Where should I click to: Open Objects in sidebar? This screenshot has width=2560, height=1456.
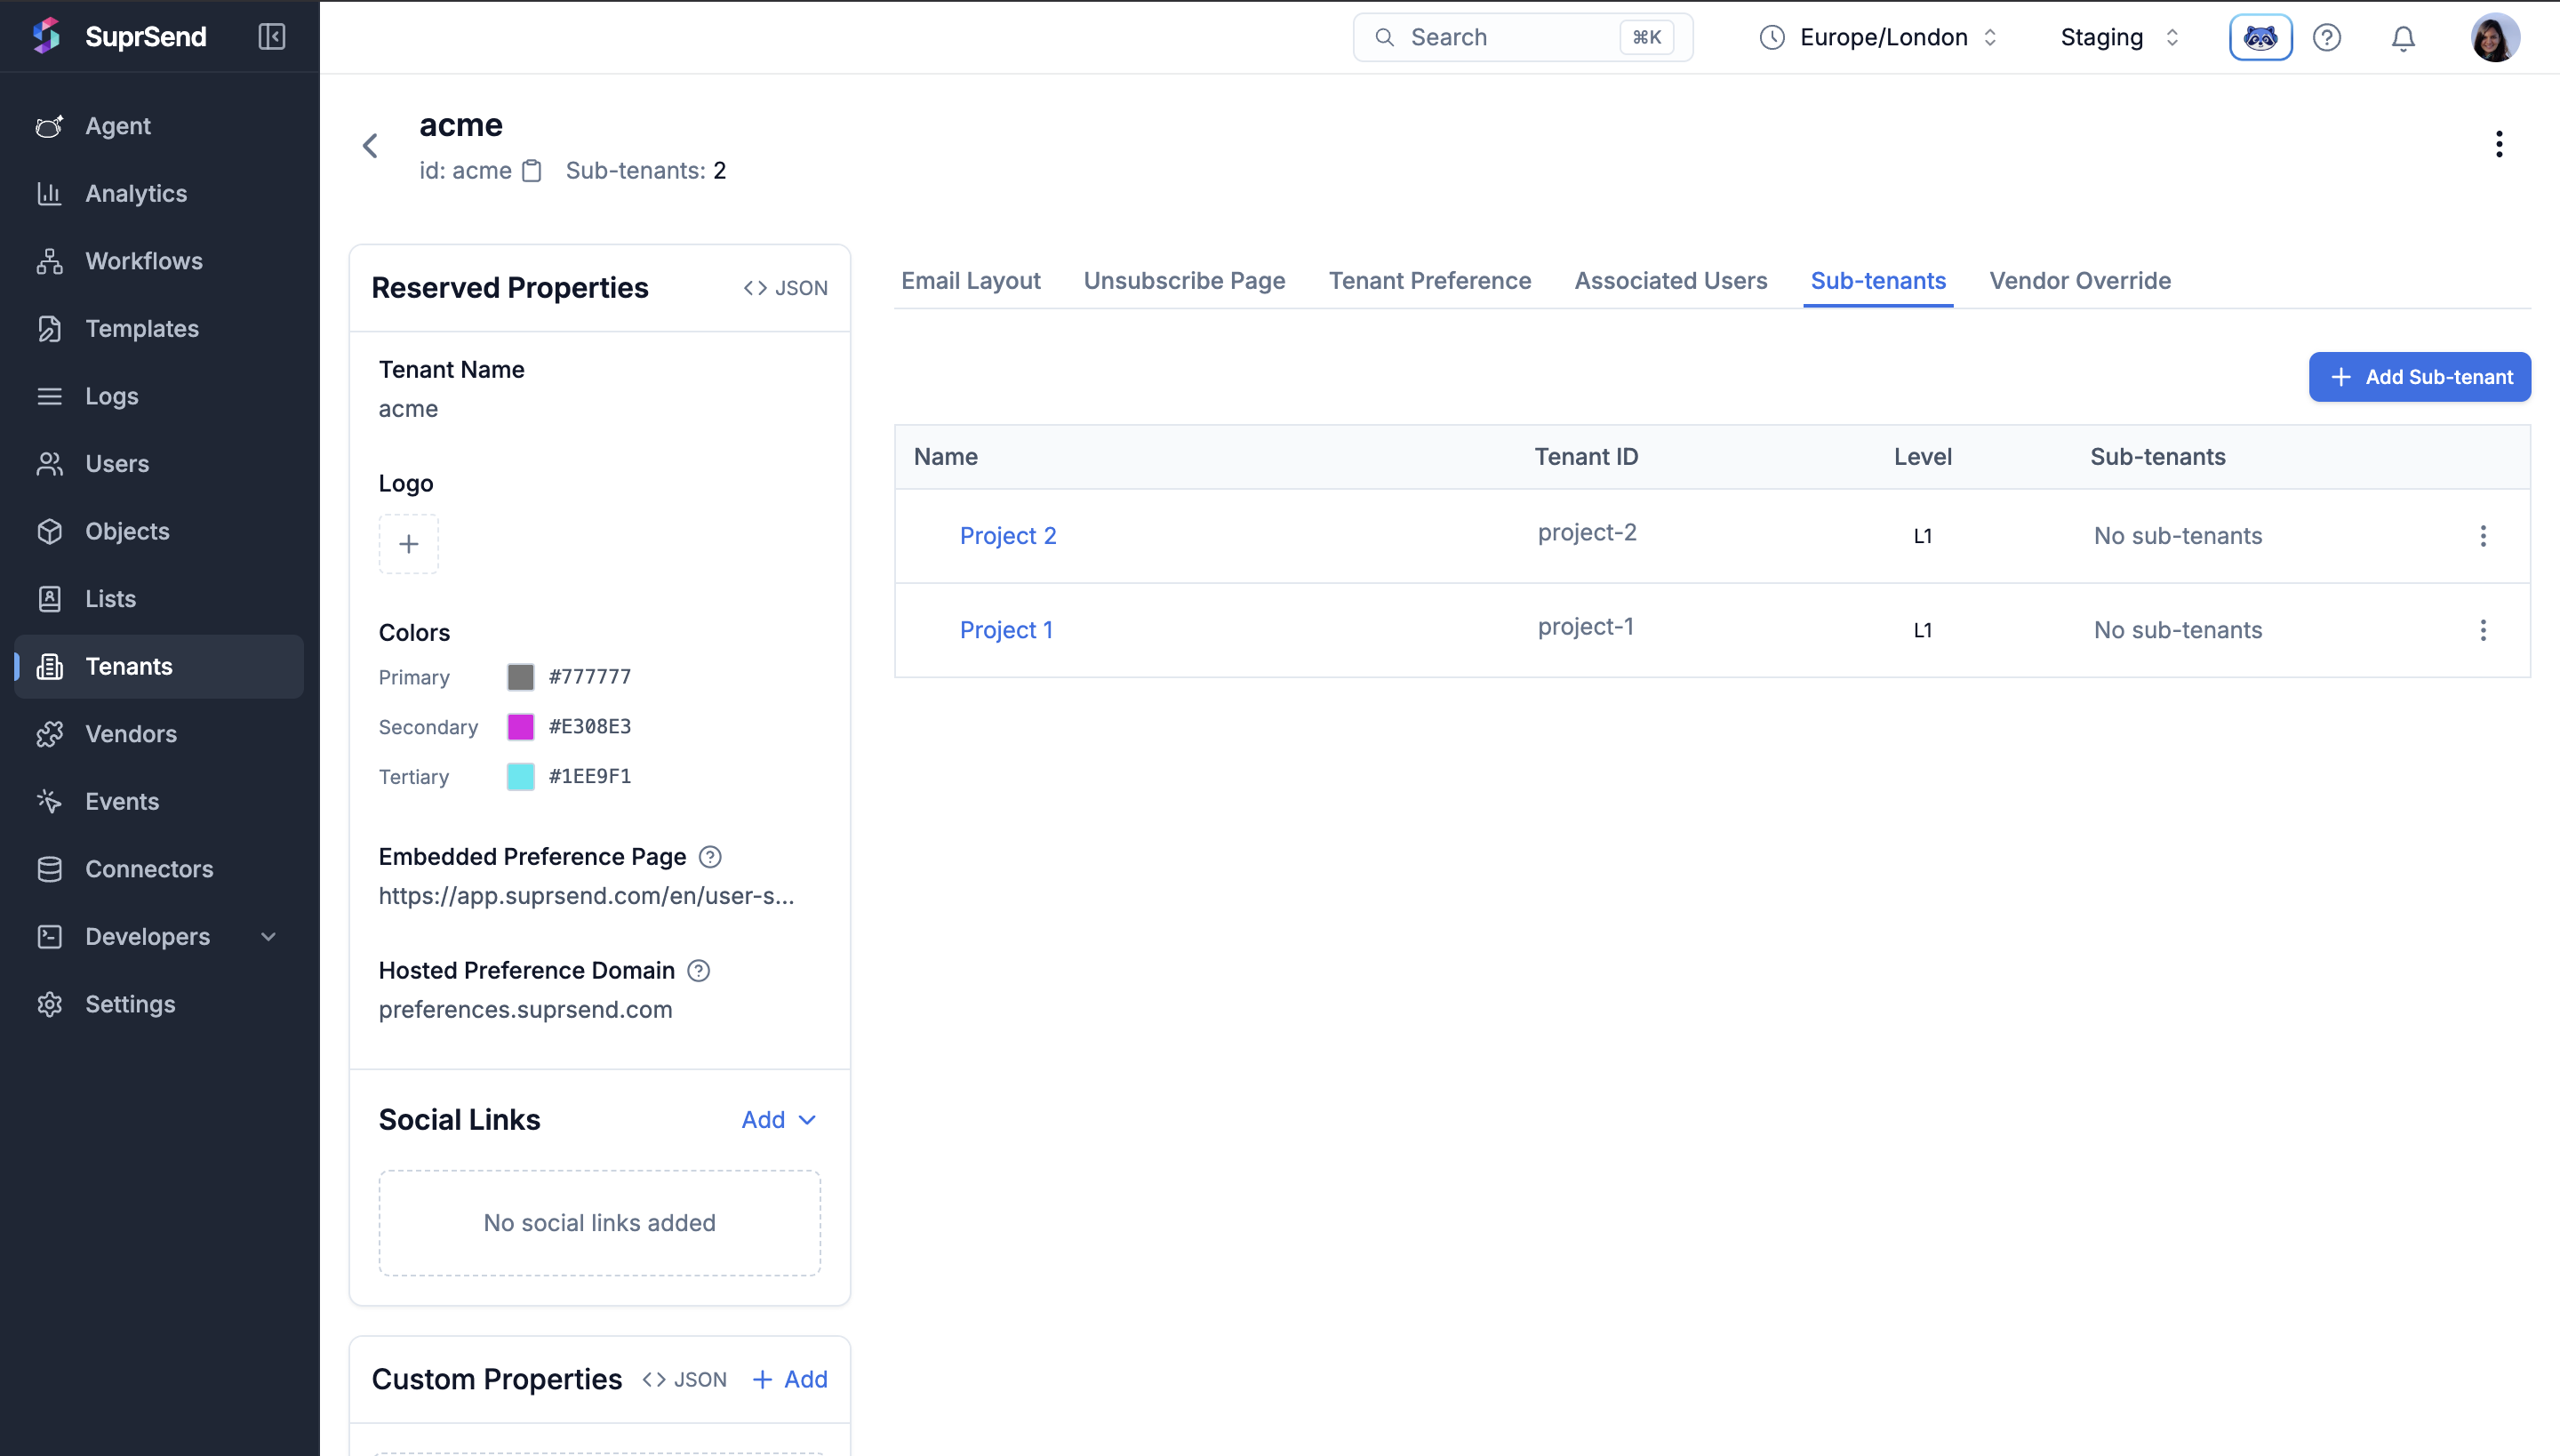[x=160, y=531]
